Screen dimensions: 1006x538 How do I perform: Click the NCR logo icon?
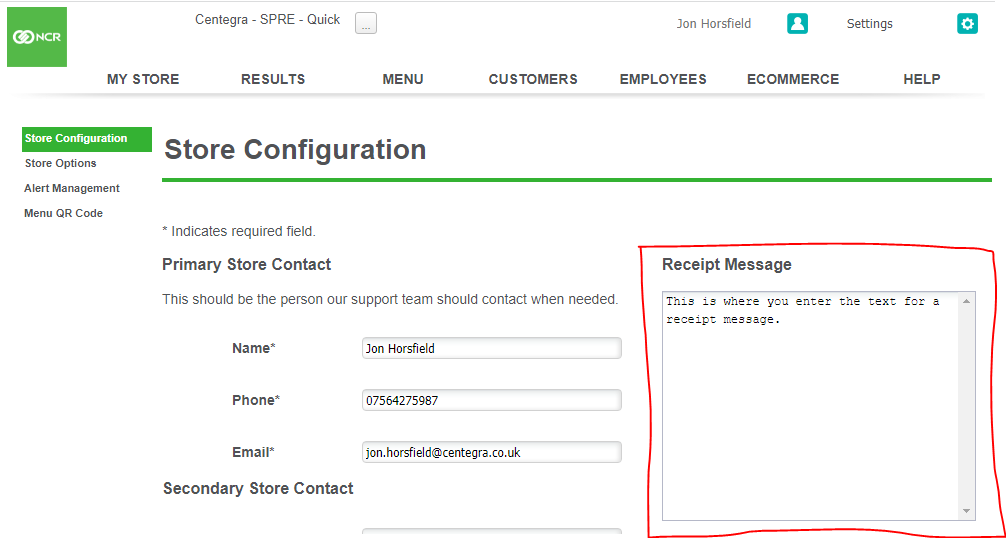click(x=37, y=37)
